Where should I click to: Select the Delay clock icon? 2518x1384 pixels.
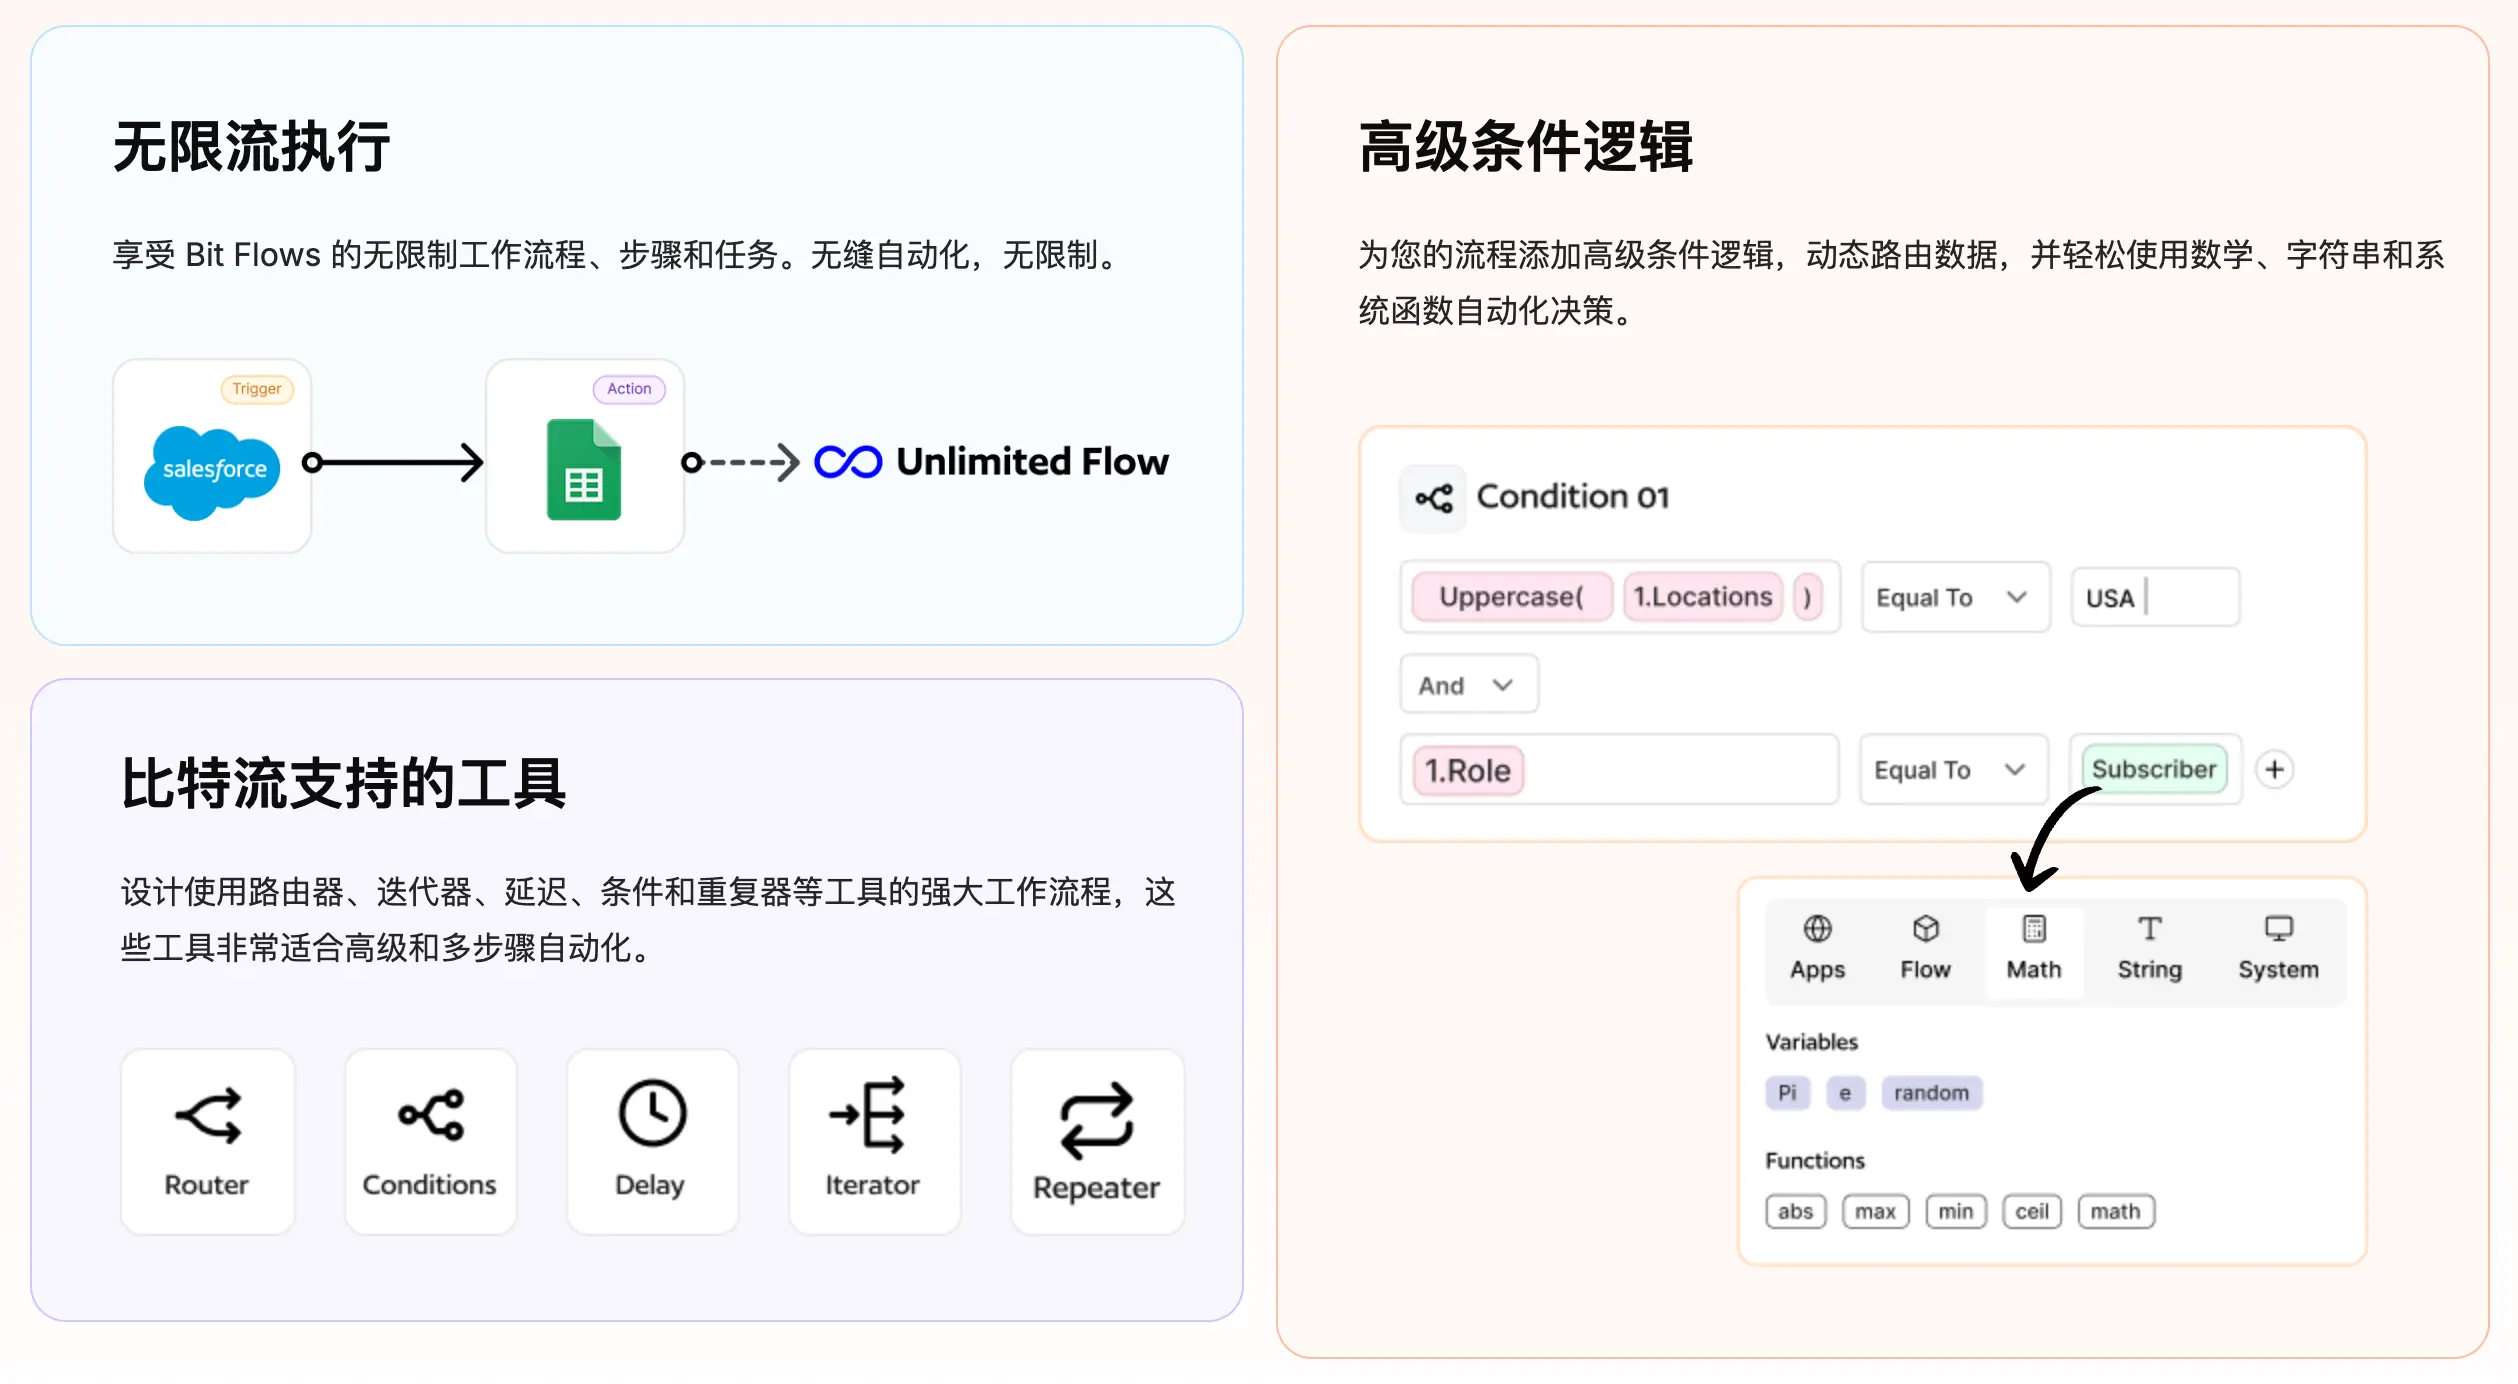pos(652,1111)
